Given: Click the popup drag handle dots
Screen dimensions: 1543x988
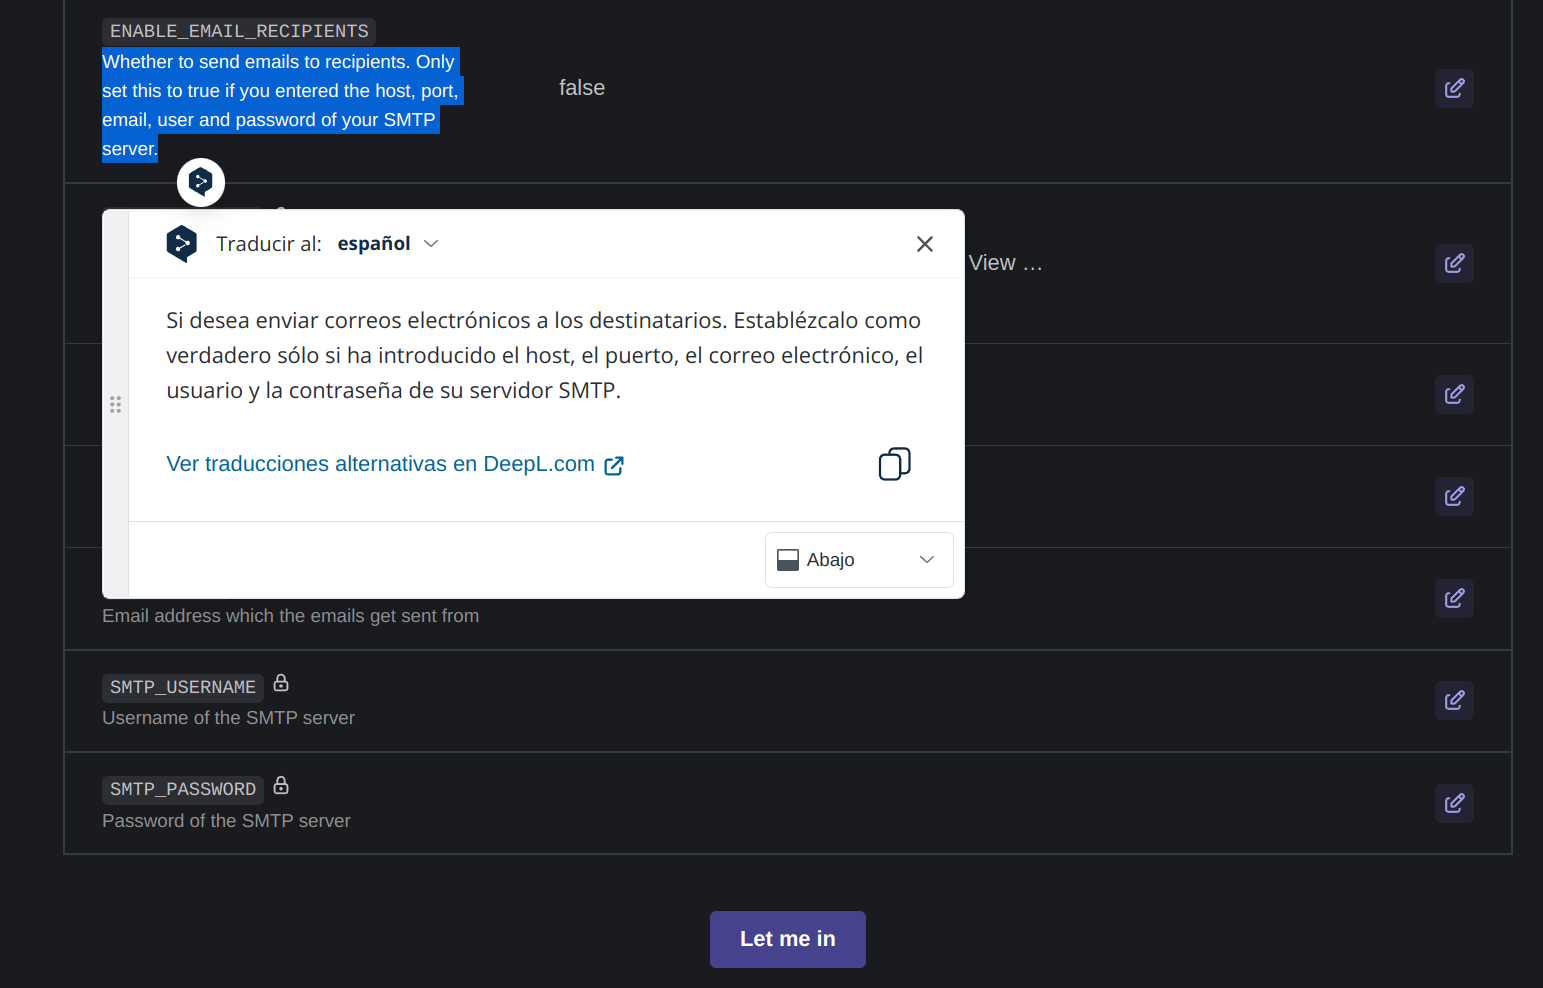Looking at the screenshot, I should point(116,405).
